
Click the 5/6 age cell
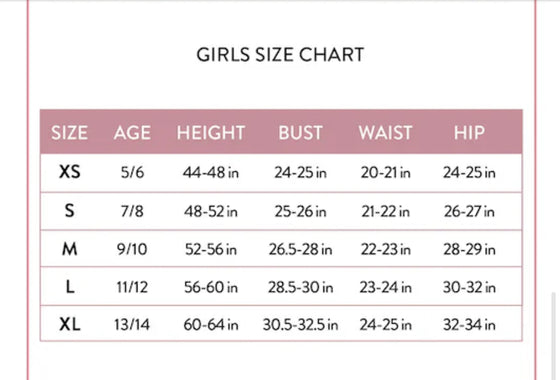[132, 172]
